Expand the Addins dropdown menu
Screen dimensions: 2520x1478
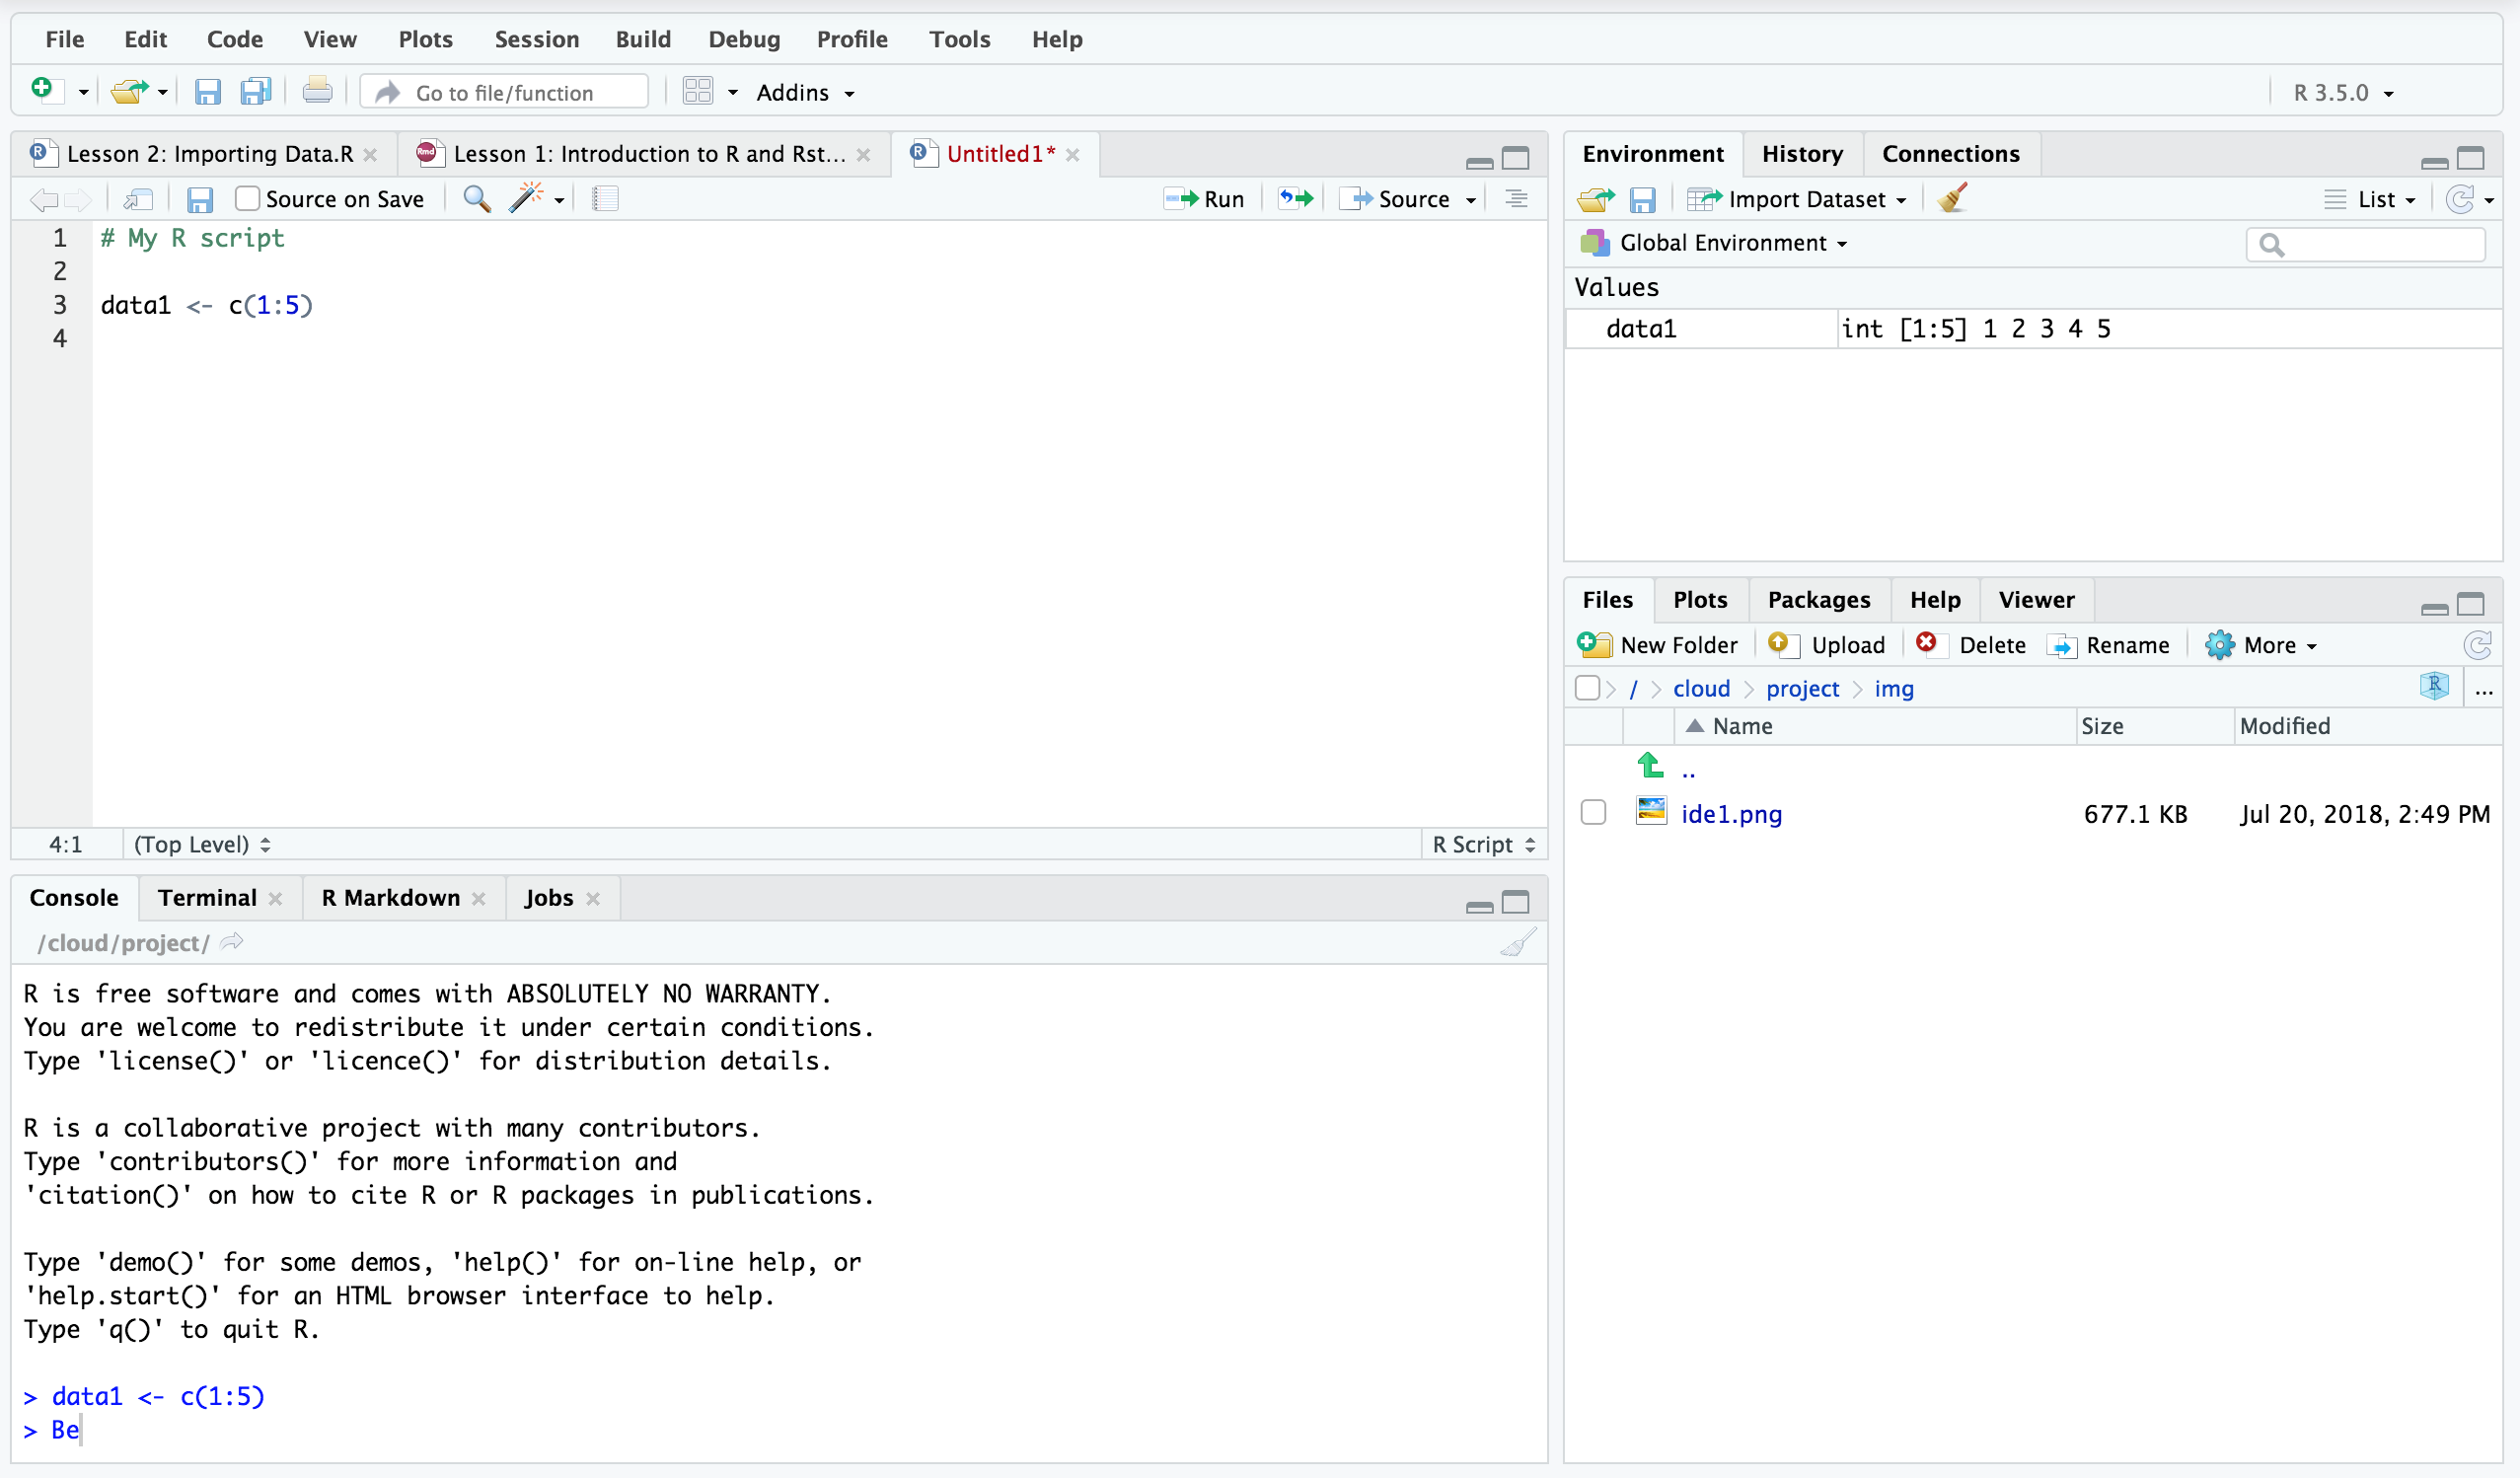pyautogui.click(x=802, y=92)
